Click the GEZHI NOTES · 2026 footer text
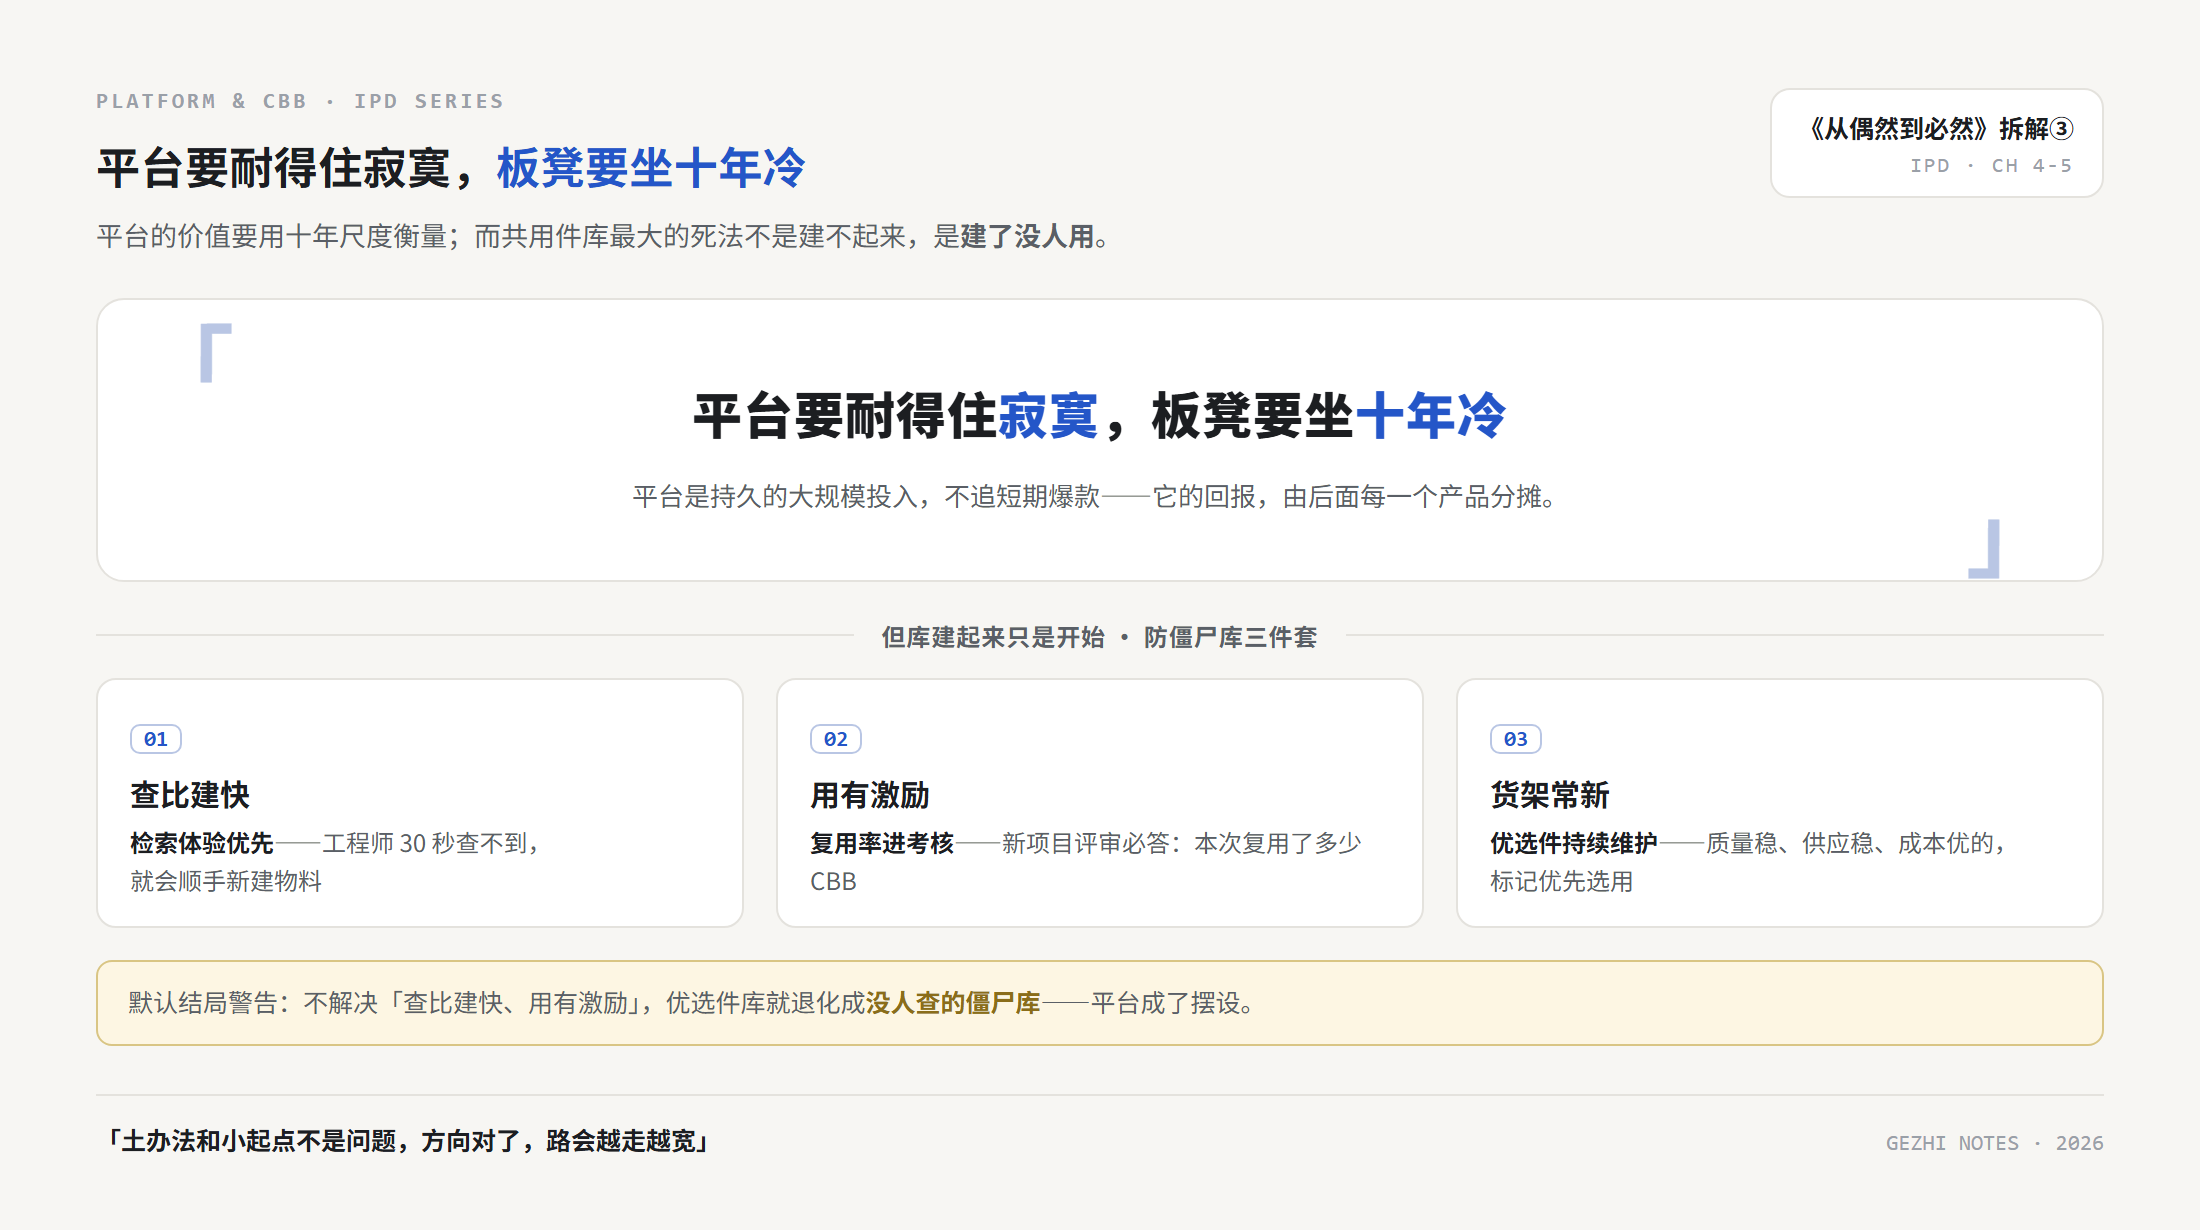This screenshot has width=2200, height=1230. coord(1995,1143)
